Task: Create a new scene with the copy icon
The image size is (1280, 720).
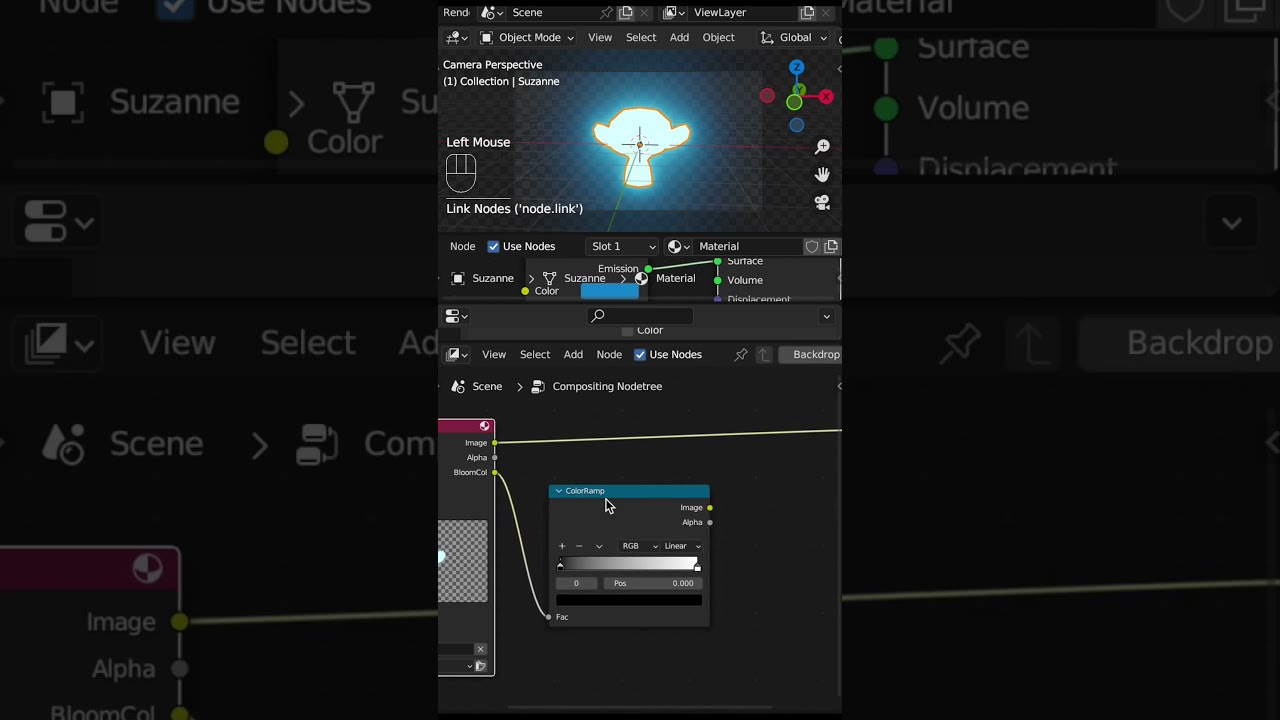Action: 626,13
